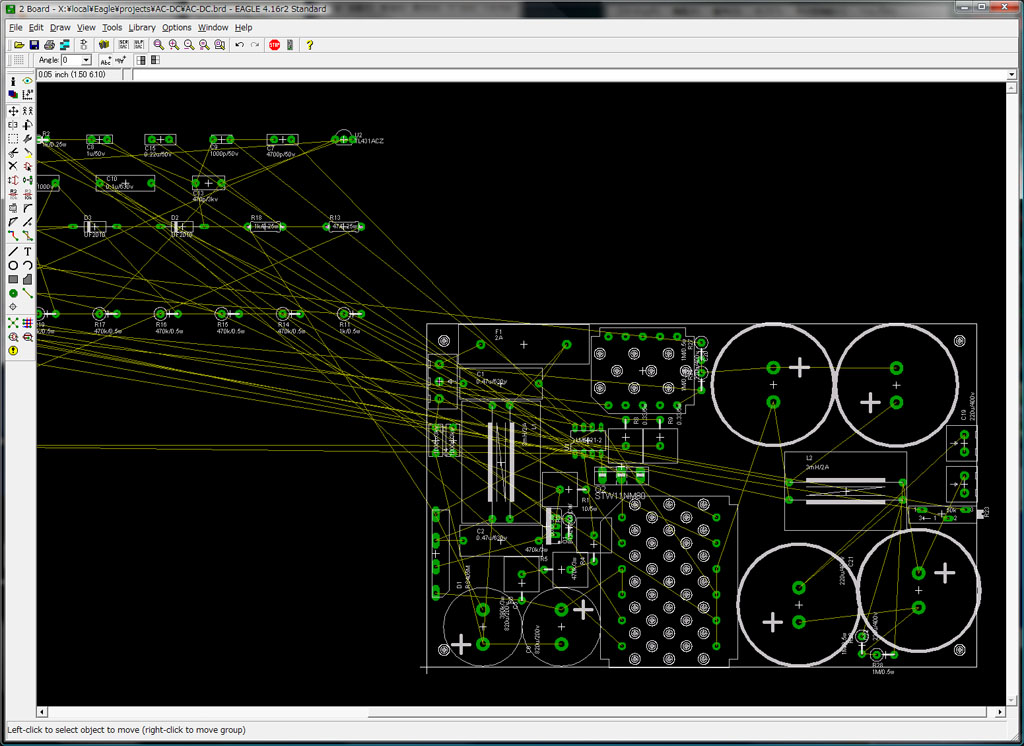Print the board using the printer icon

pyautogui.click(x=50, y=44)
